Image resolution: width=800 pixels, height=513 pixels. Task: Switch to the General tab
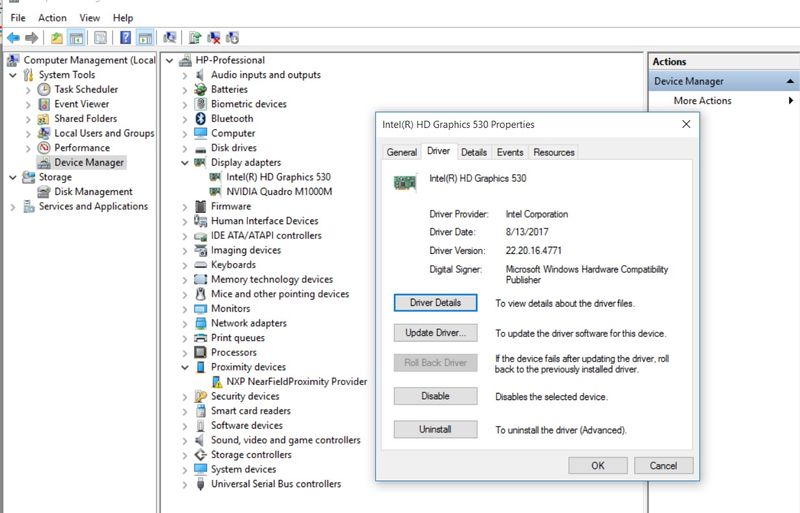click(402, 152)
